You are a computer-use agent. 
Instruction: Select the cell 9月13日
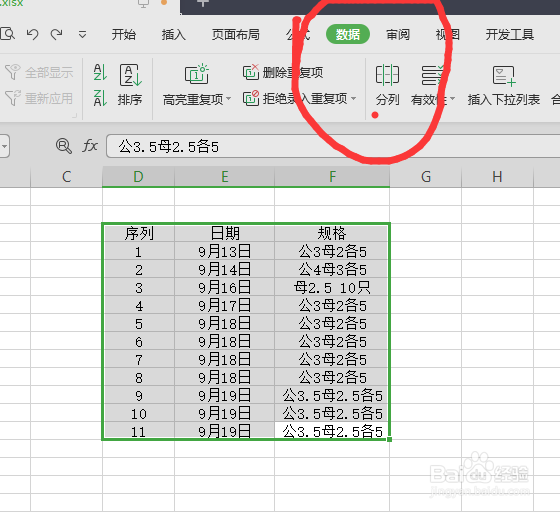pos(224,251)
